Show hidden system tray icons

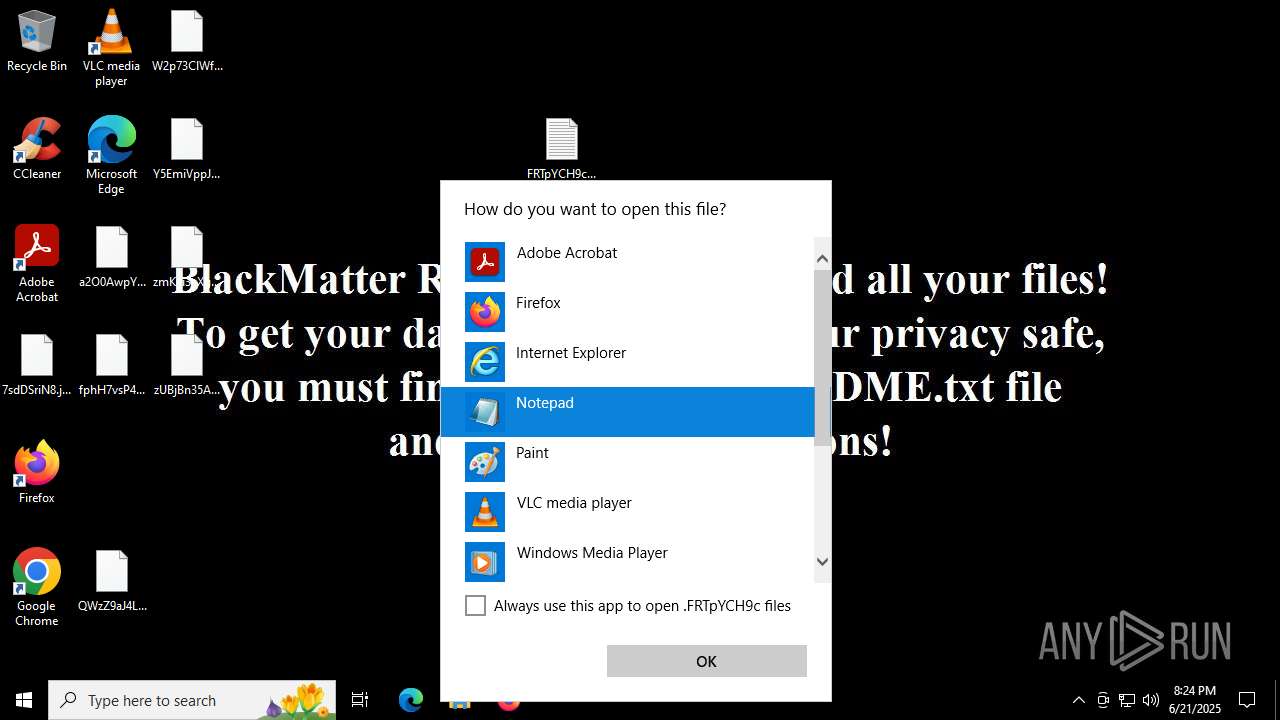tap(1078, 700)
